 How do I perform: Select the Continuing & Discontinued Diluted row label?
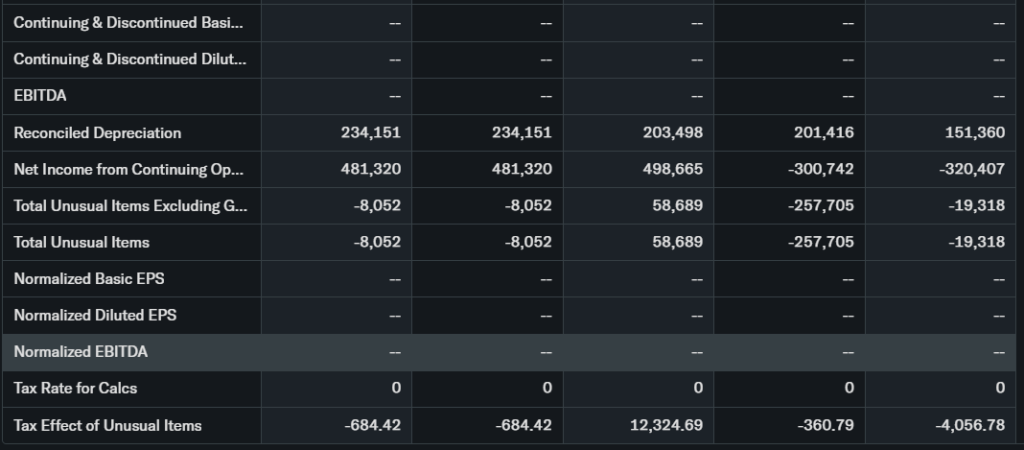pyautogui.click(x=129, y=59)
